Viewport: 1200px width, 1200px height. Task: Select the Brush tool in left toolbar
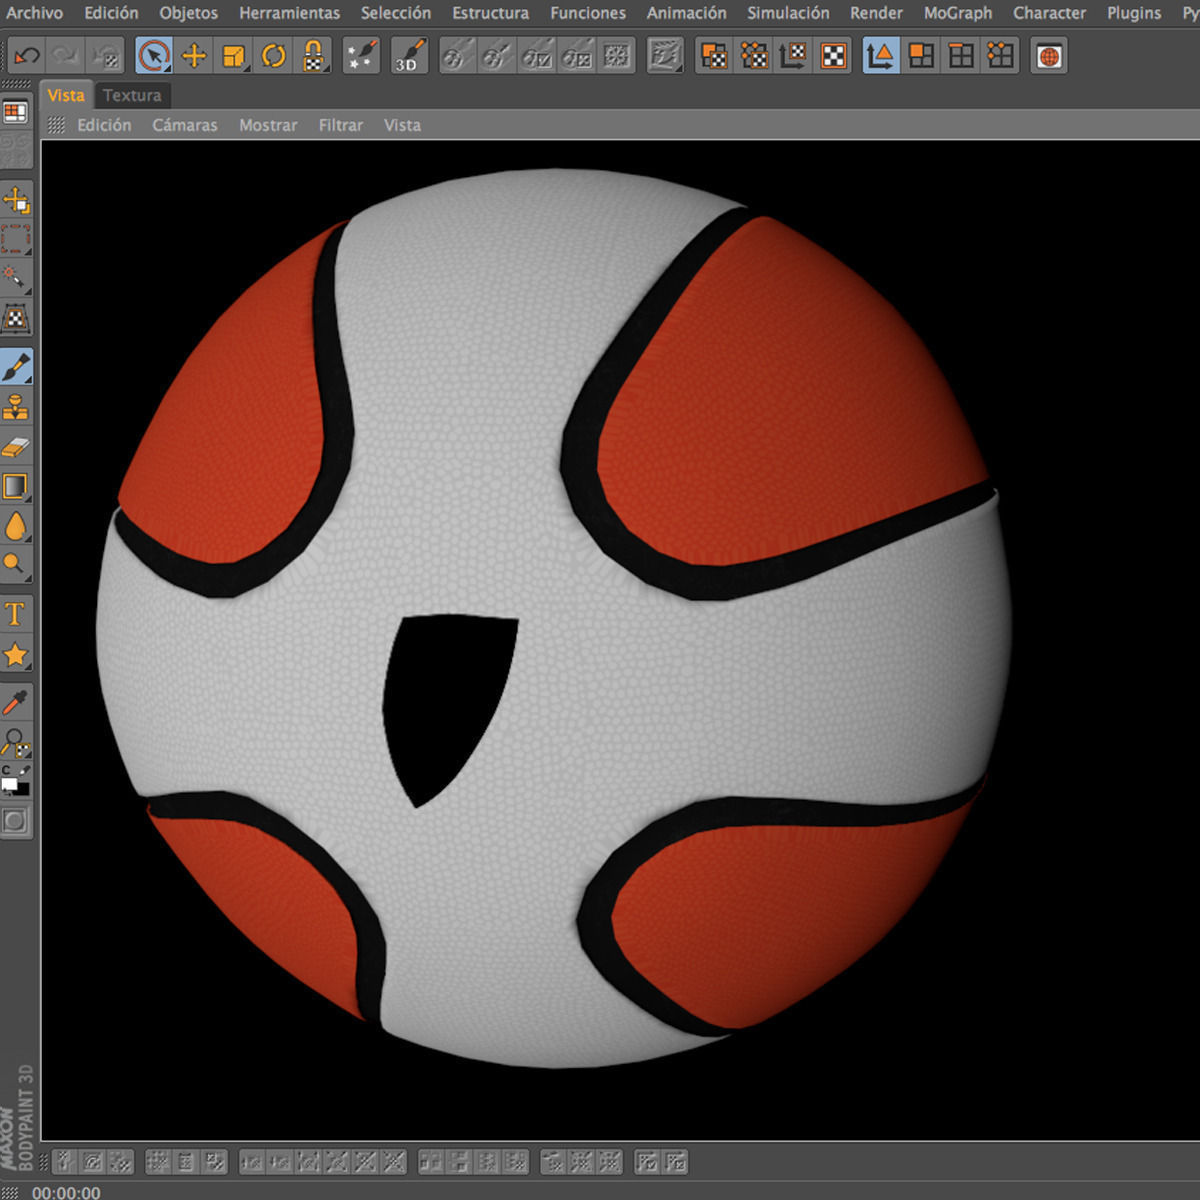tap(16, 368)
